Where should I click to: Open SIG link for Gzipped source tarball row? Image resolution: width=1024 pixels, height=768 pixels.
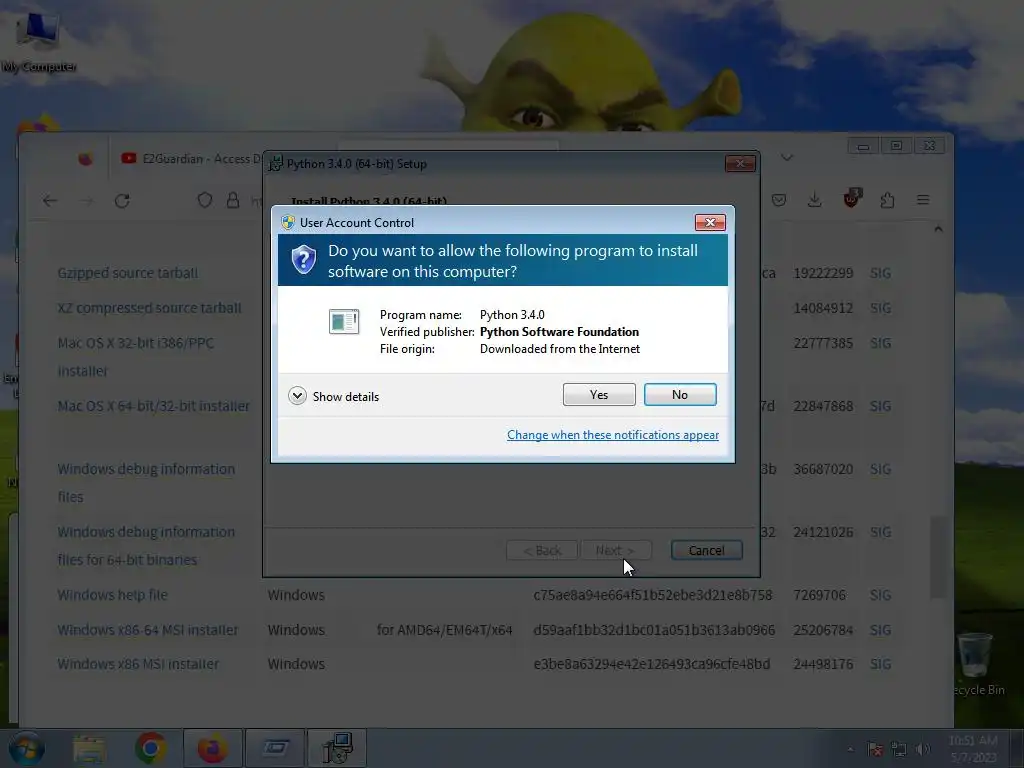[x=880, y=273]
